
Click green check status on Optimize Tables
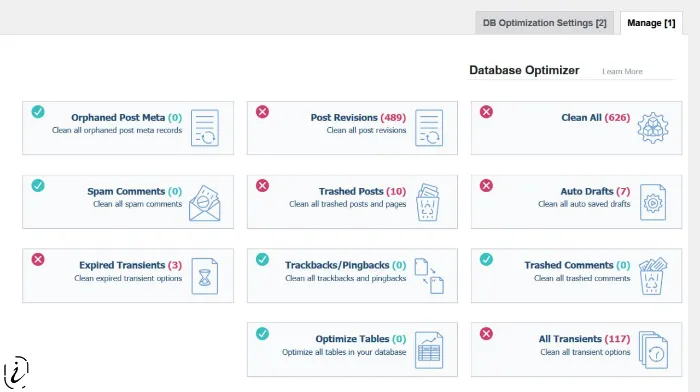tap(262, 334)
